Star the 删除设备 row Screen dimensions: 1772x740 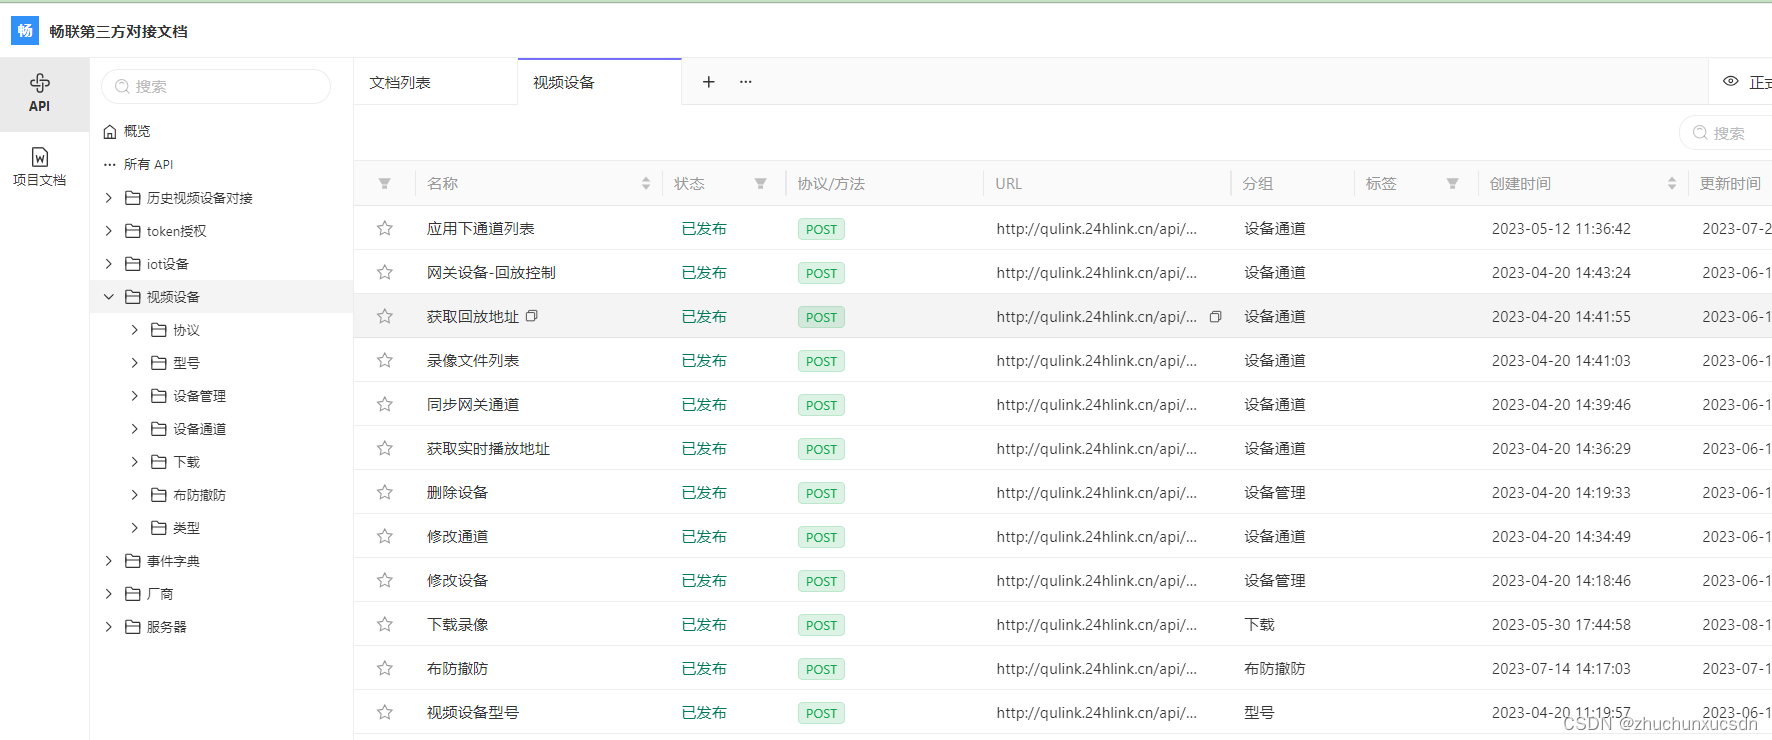point(384,492)
